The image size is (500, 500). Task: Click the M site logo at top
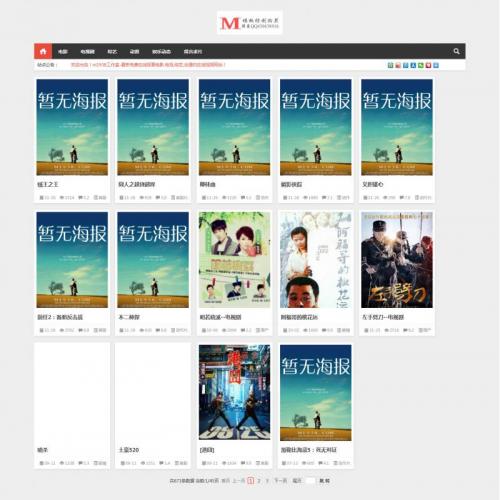(250, 23)
